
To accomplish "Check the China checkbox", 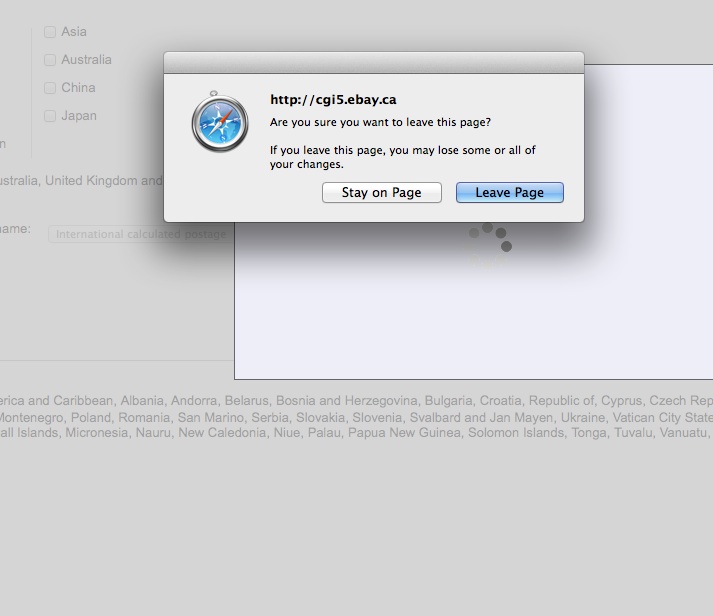I will coord(50,88).
